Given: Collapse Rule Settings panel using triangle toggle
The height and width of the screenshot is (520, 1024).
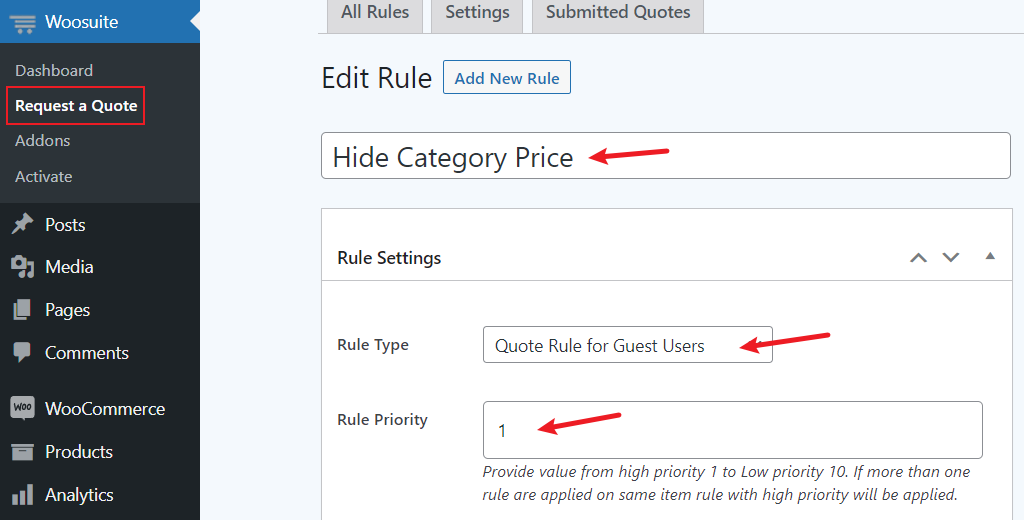Looking at the screenshot, I should click(990, 256).
